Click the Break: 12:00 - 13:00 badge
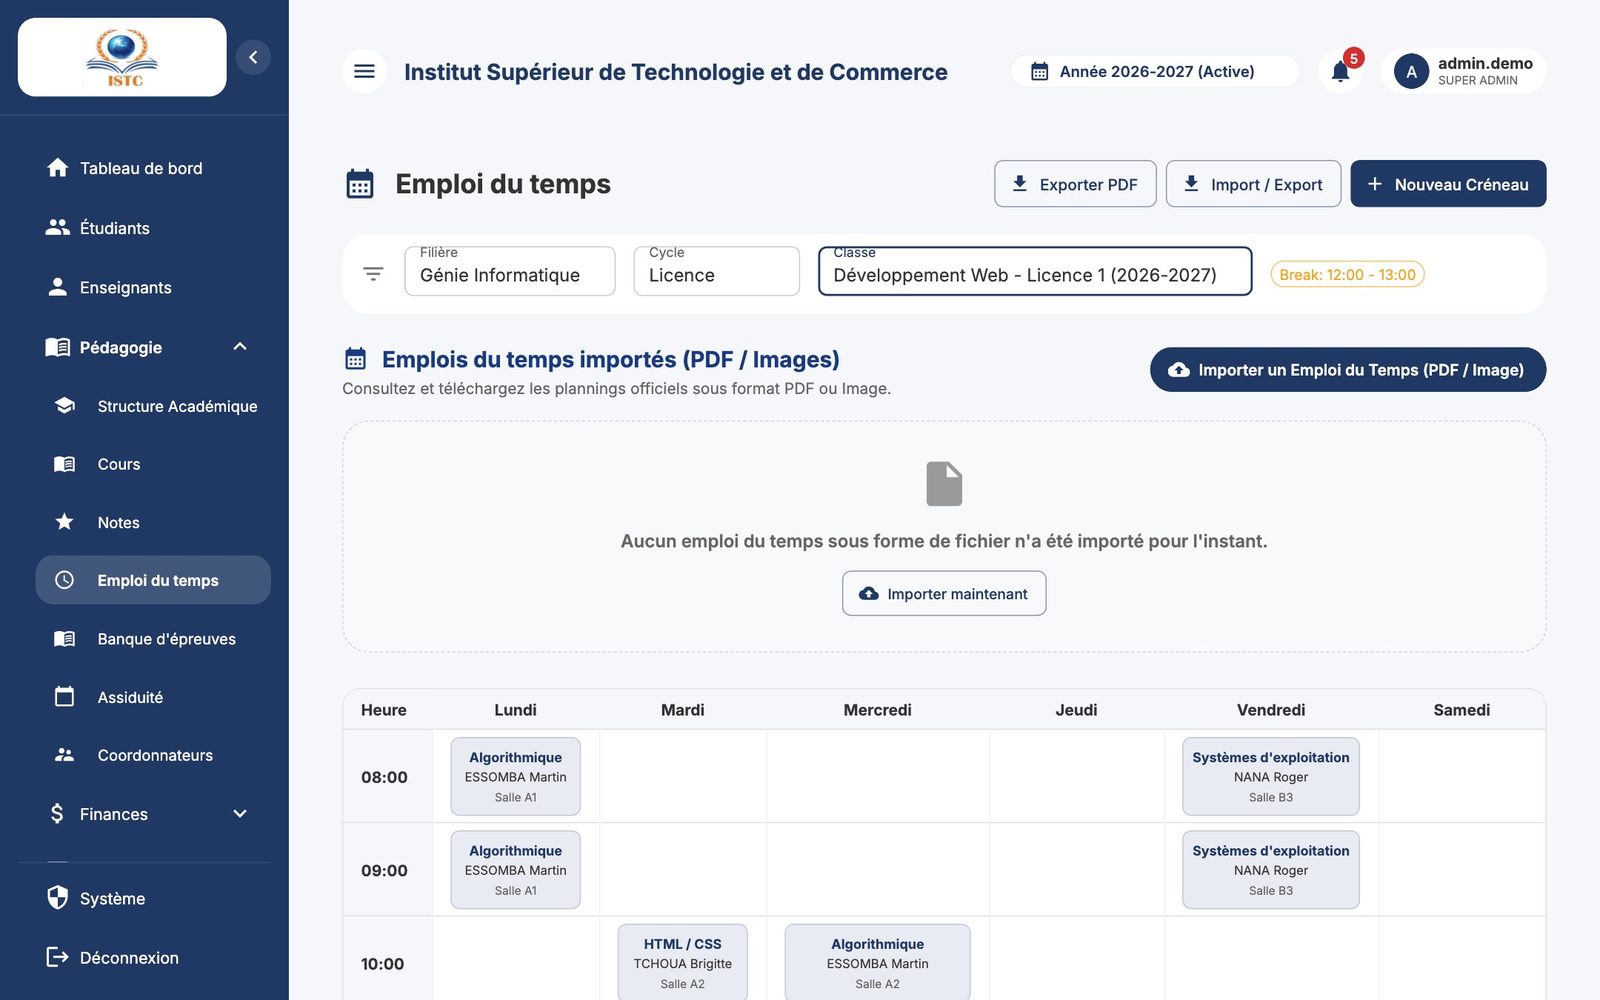Image resolution: width=1600 pixels, height=1000 pixels. click(1347, 274)
